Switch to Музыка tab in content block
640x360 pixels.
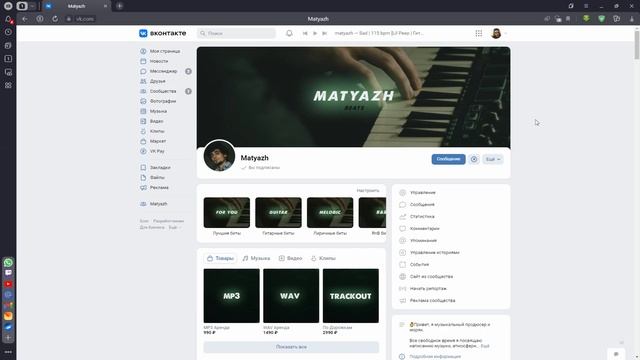256,258
